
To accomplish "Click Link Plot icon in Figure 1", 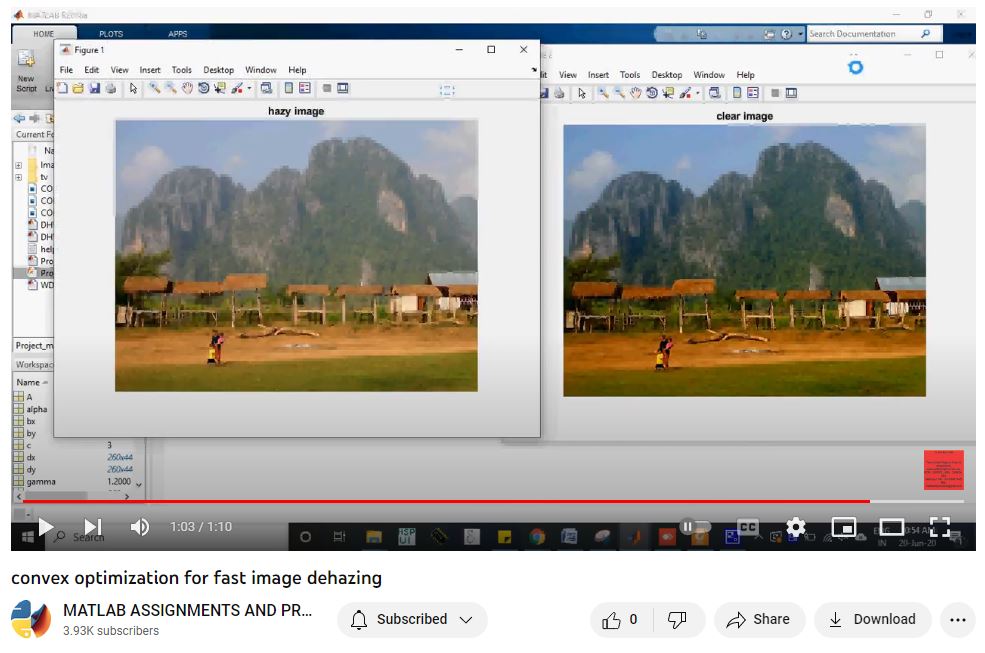I will 266,89.
